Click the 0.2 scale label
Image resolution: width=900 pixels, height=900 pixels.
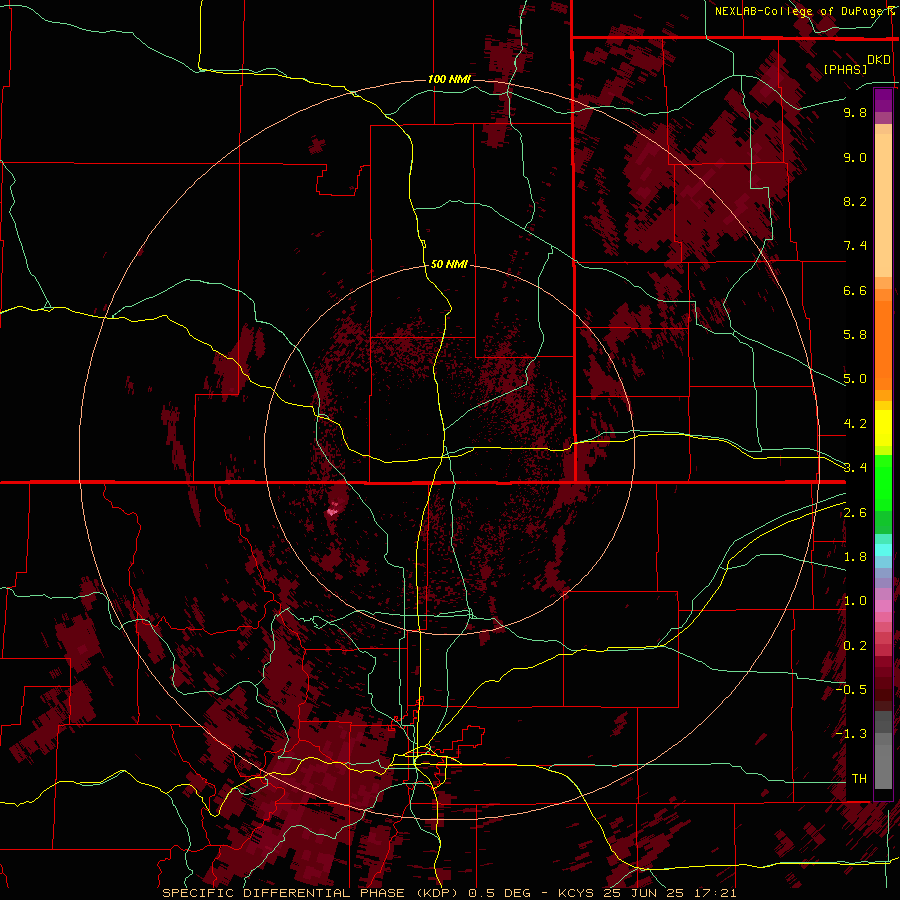(855, 646)
